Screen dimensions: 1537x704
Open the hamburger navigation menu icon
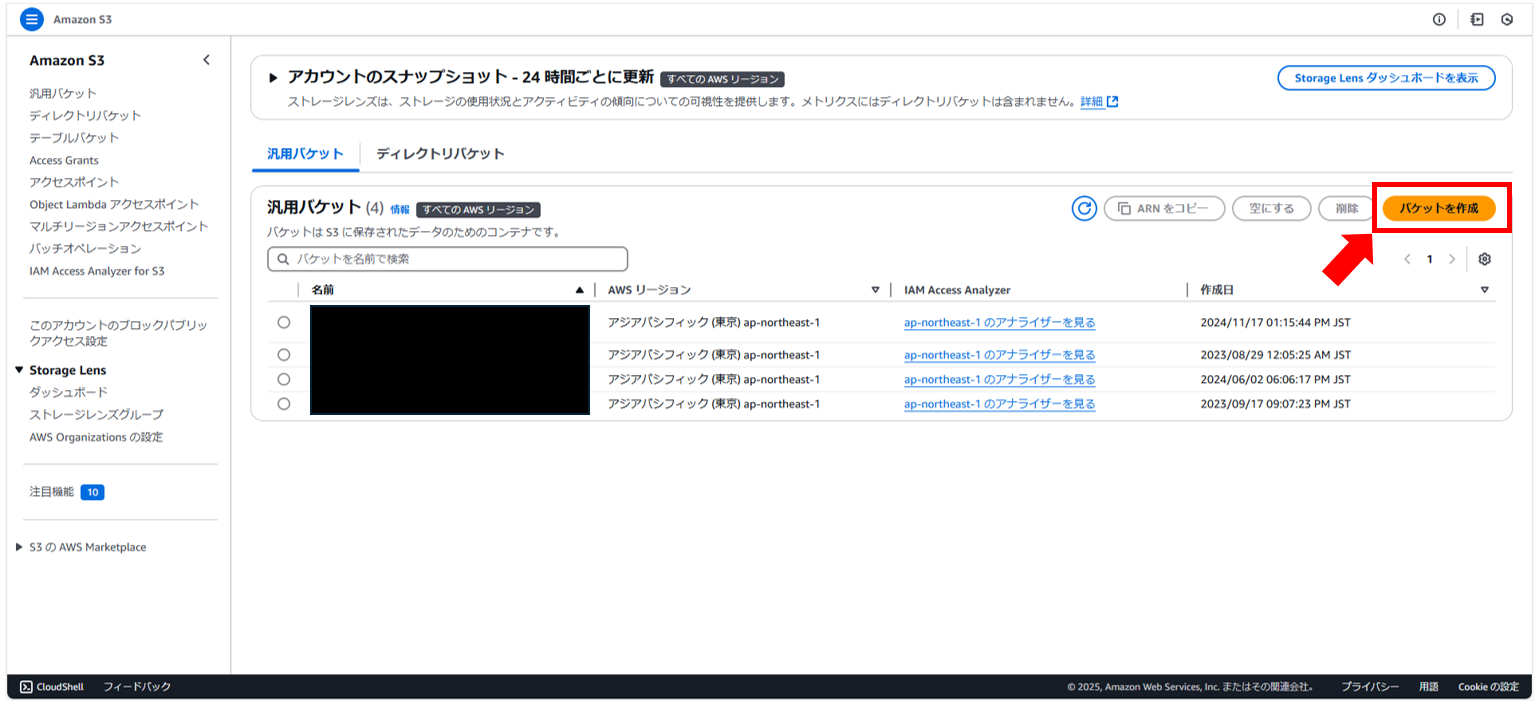pos(32,19)
